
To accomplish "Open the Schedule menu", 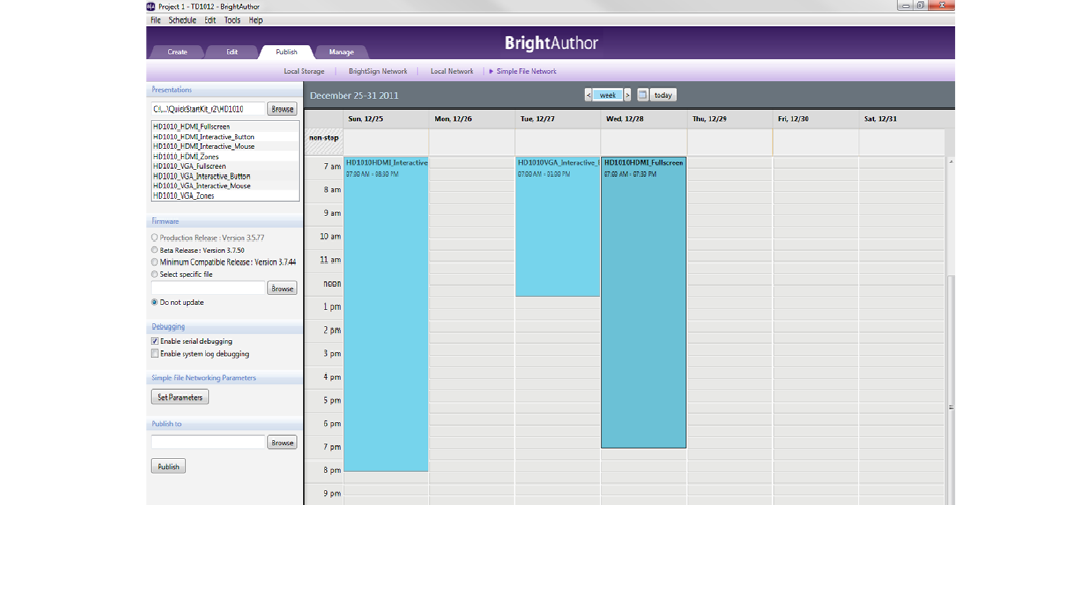I will pos(183,20).
